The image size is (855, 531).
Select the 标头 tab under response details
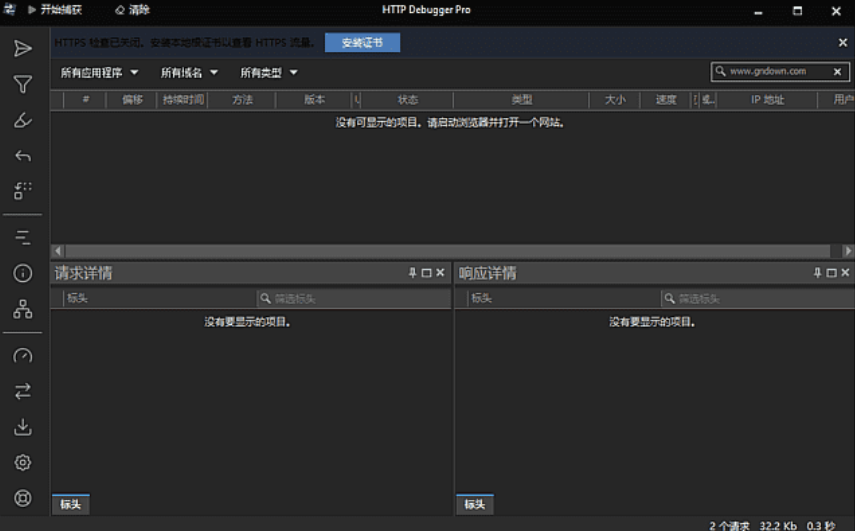[475, 504]
